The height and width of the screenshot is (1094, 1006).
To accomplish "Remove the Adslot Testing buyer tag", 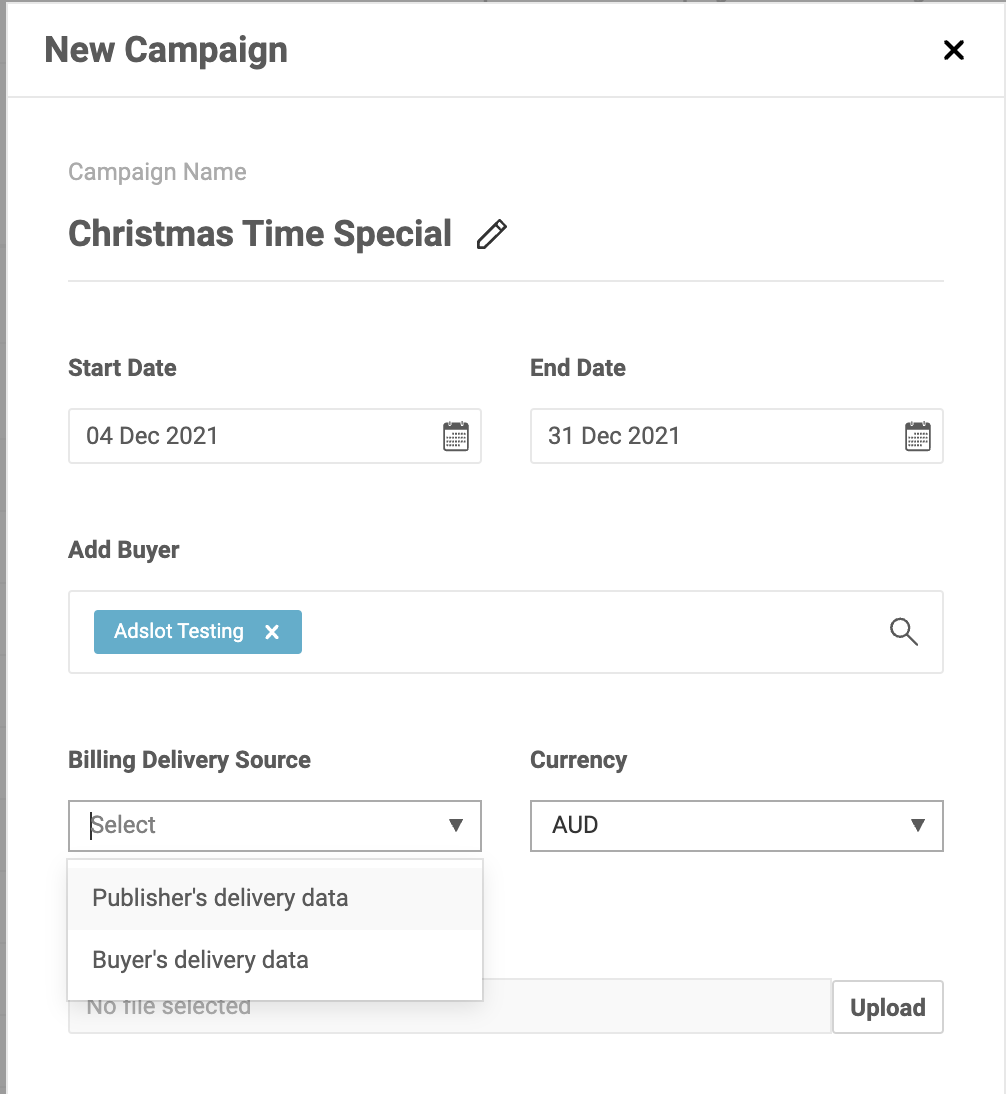I will pos(272,632).
